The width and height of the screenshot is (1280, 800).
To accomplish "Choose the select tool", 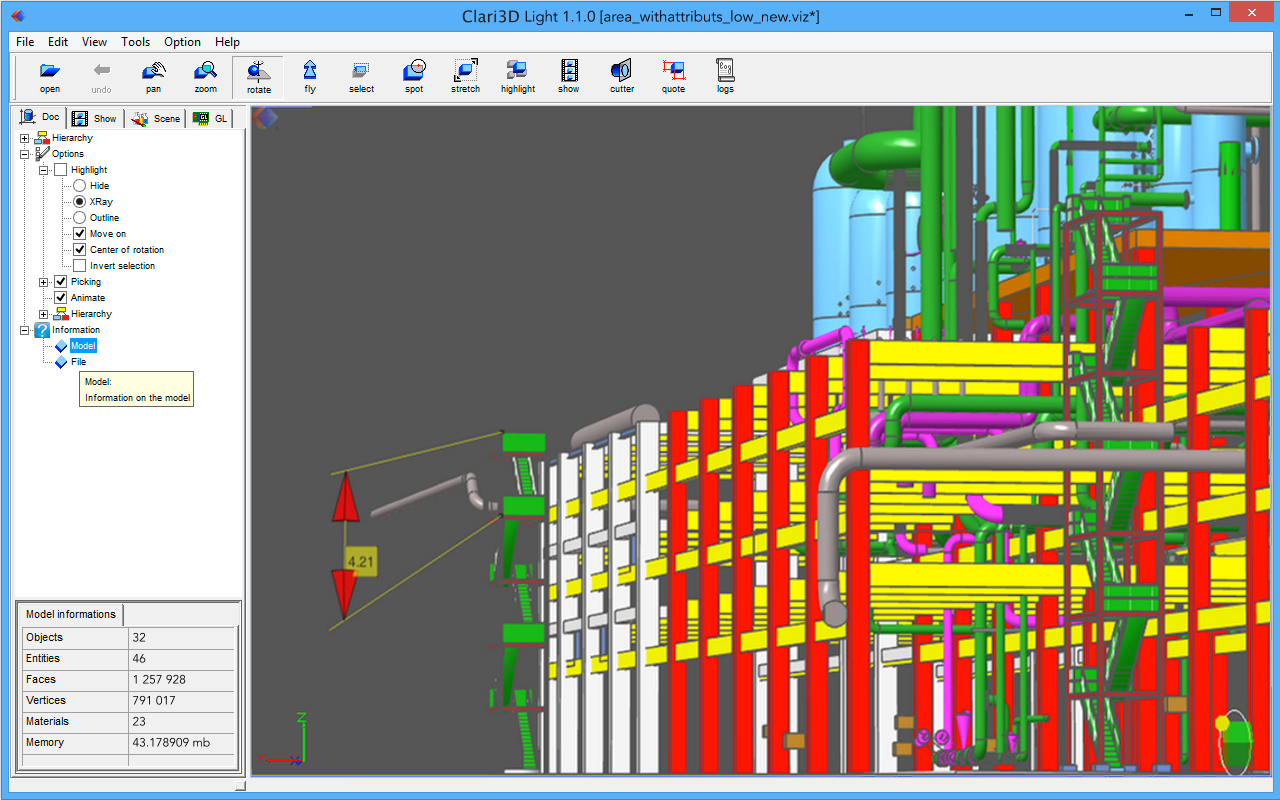I will pos(362,77).
